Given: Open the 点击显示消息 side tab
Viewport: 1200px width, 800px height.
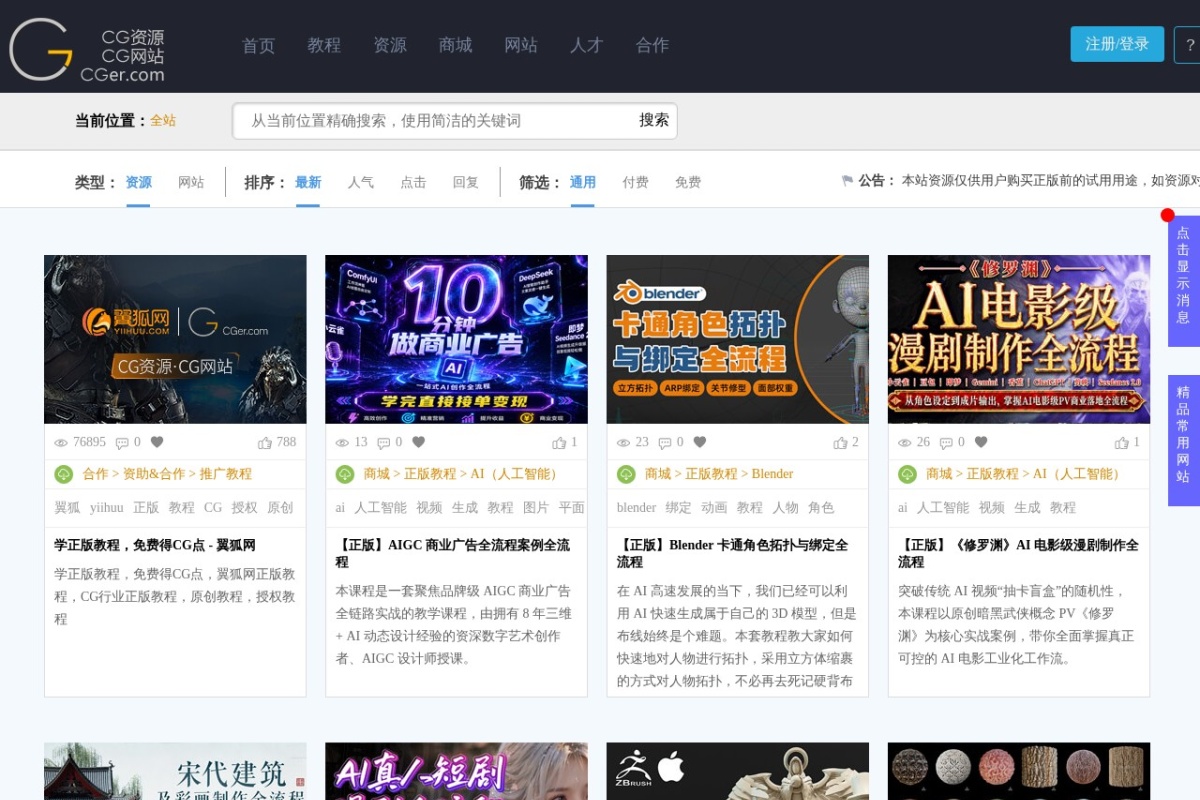Looking at the screenshot, I should tap(1184, 281).
